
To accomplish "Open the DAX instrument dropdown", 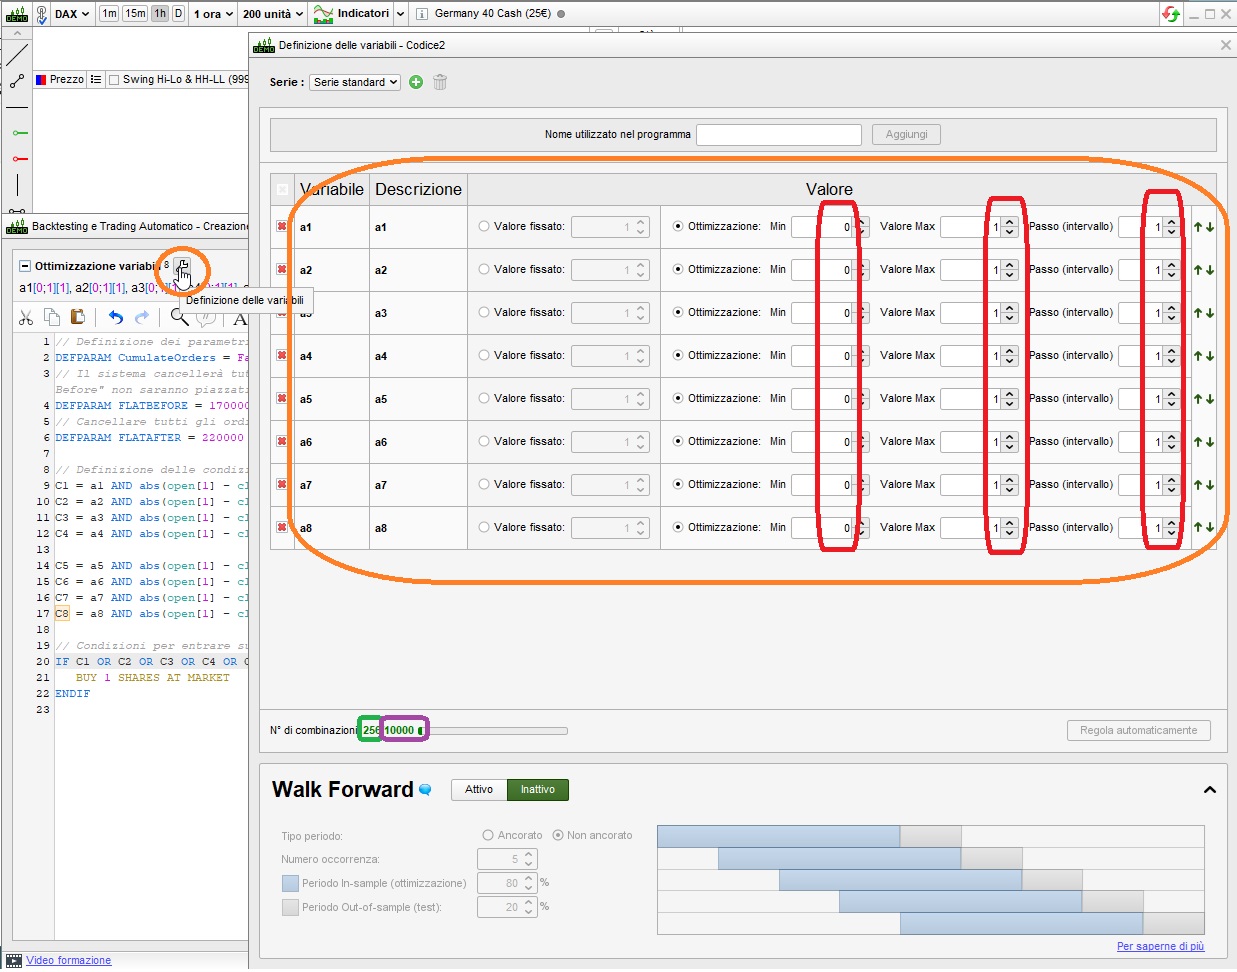I will pos(71,14).
